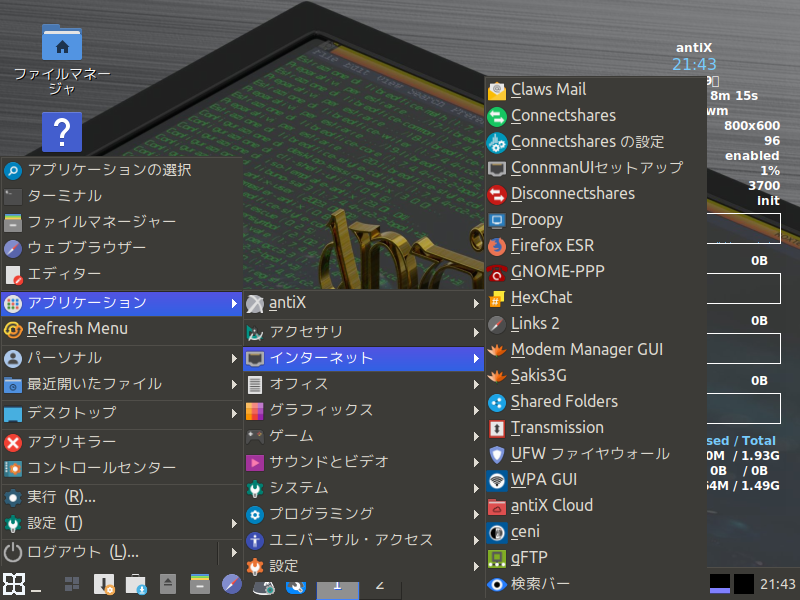Launch ceni network tool

pos(595,532)
